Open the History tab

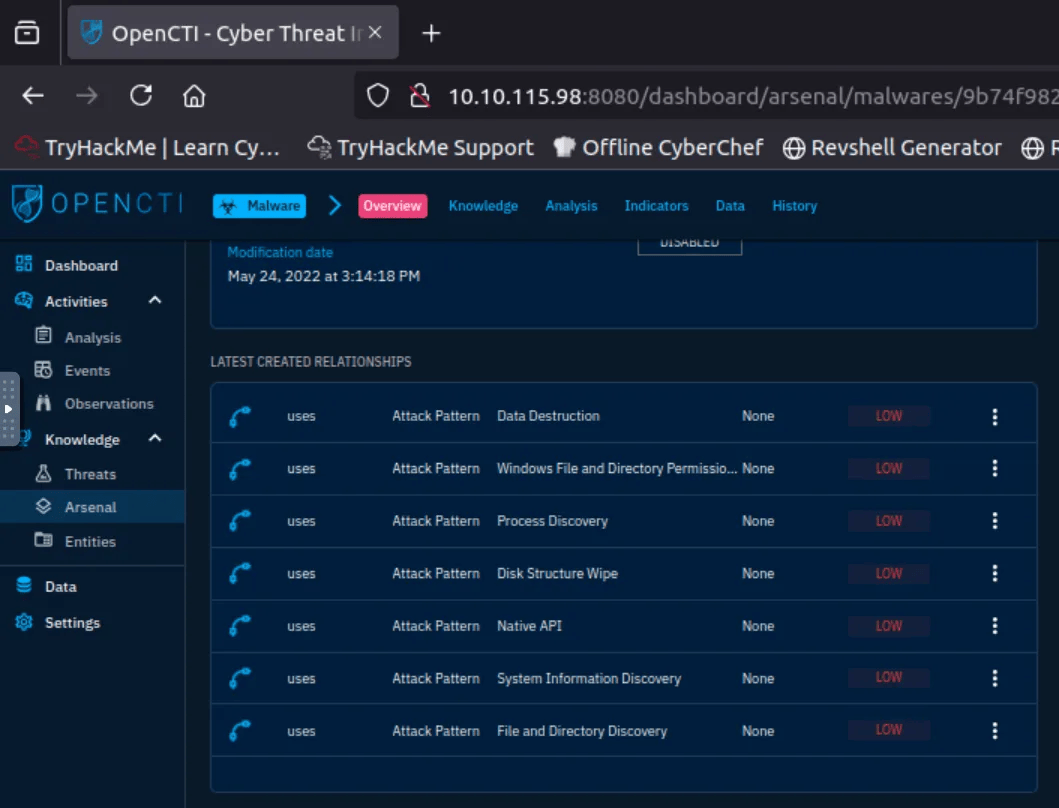tap(794, 206)
